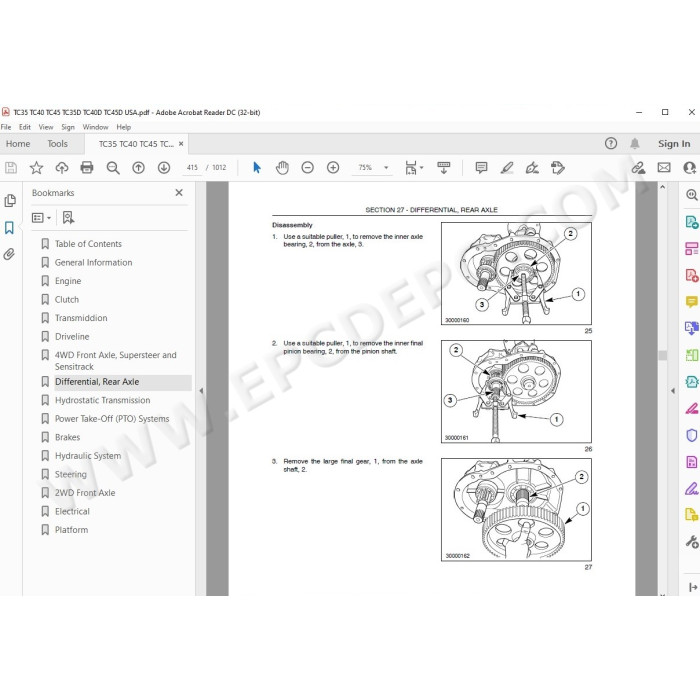Select Differential, Rear Axle bookmark
Viewport: 700px width, 700px height.
pos(97,382)
